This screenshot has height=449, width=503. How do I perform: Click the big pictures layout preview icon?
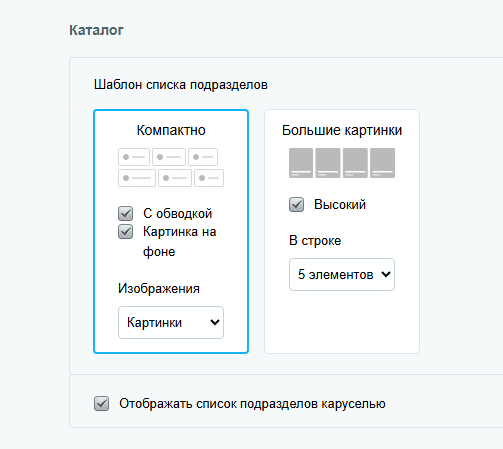[x=342, y=163]
